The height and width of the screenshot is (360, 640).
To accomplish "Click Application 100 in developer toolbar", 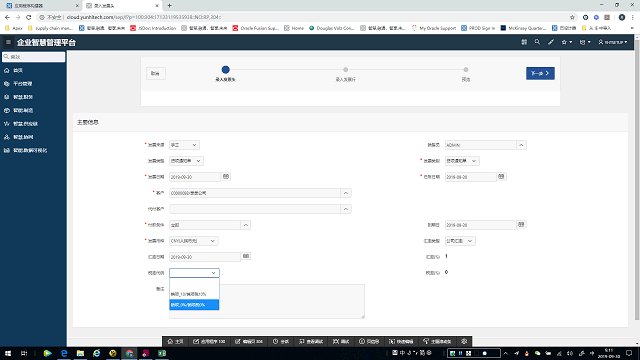I will pos(209,341).
